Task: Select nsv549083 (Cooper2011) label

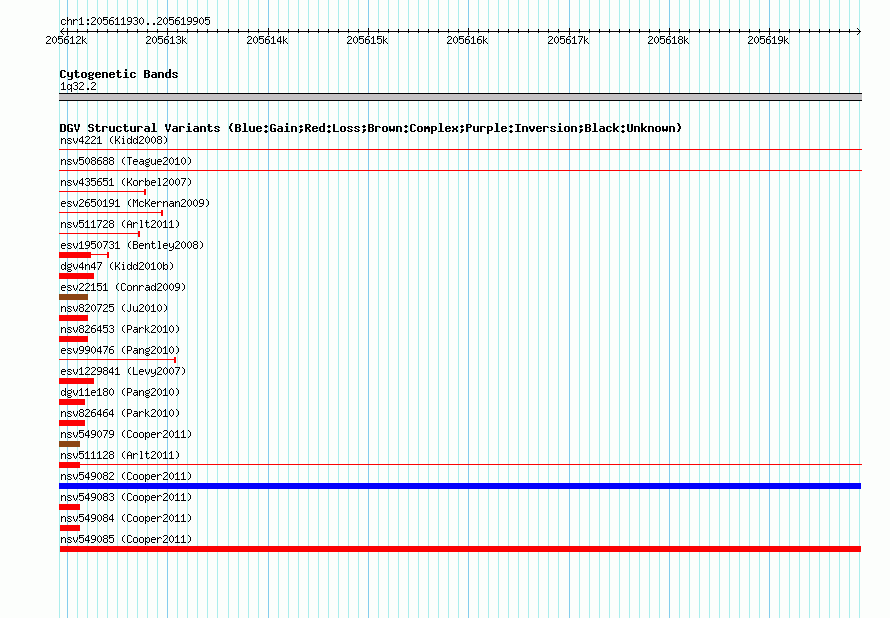Action: tap(126, 497)
